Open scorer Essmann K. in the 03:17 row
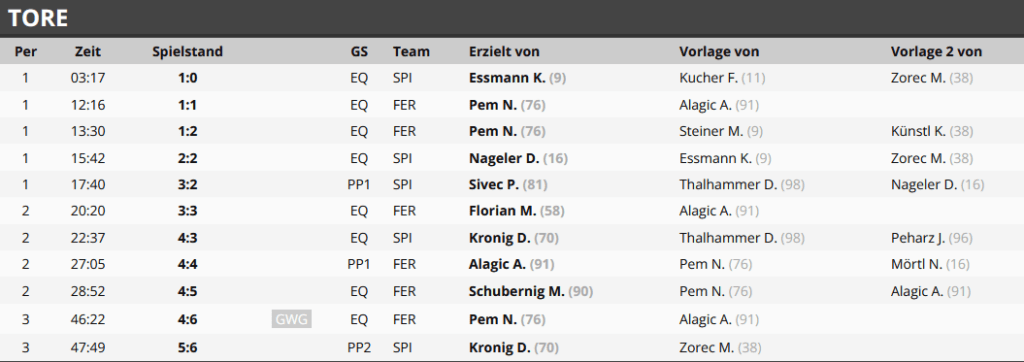This screenshot has height=362, width=1024. [517, 78]
